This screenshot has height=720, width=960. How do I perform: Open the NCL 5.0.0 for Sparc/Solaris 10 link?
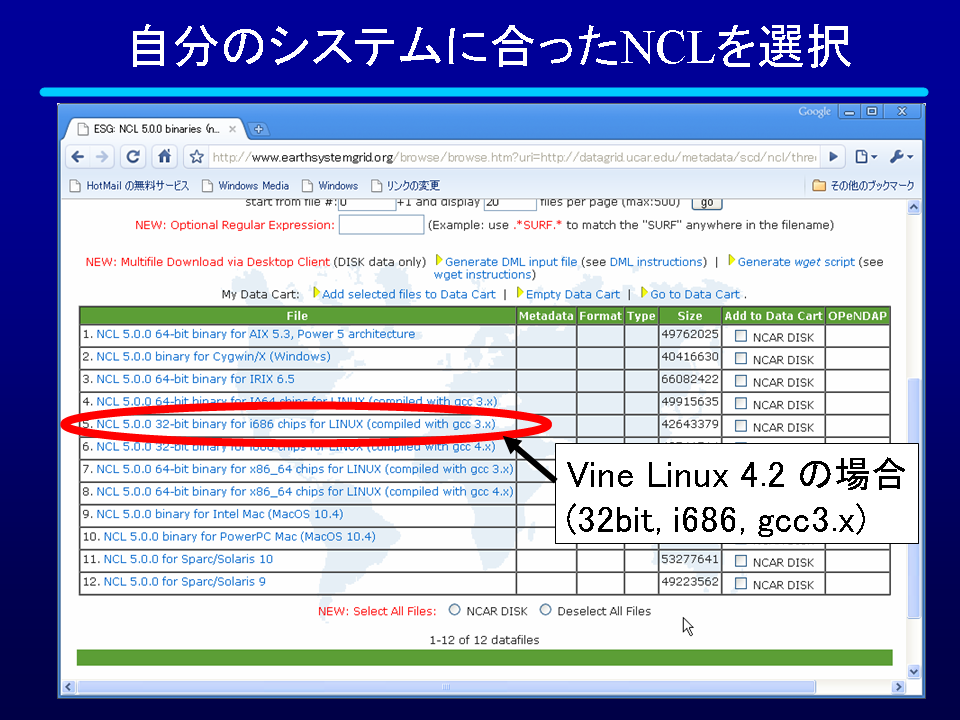tap(188, 560)
